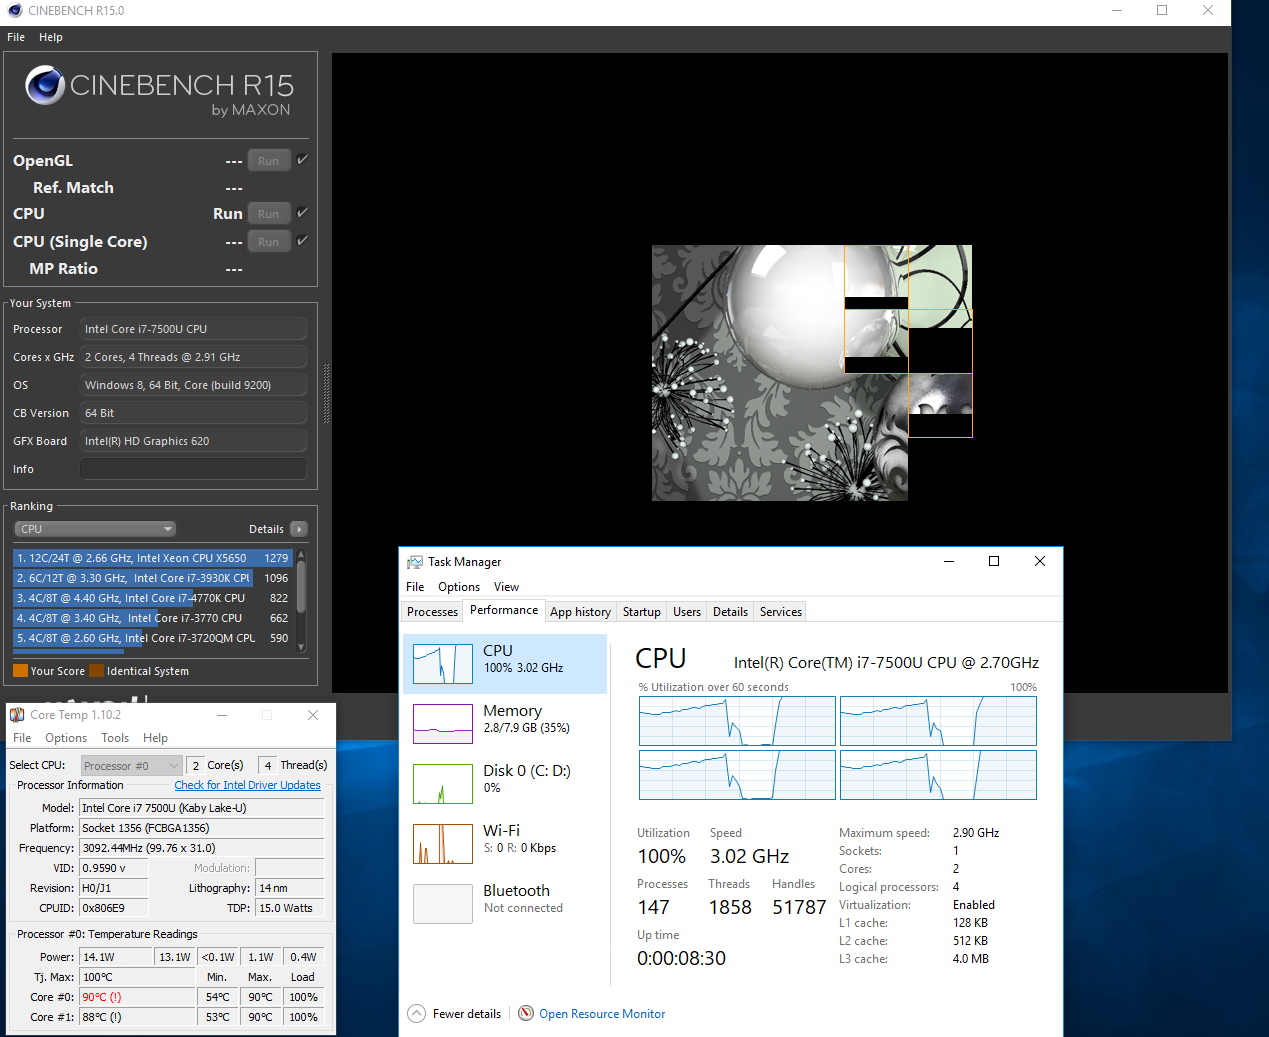The image size is (1269, 1037).
Task: Click the Info input field in Your System
Action: (193, 469)
